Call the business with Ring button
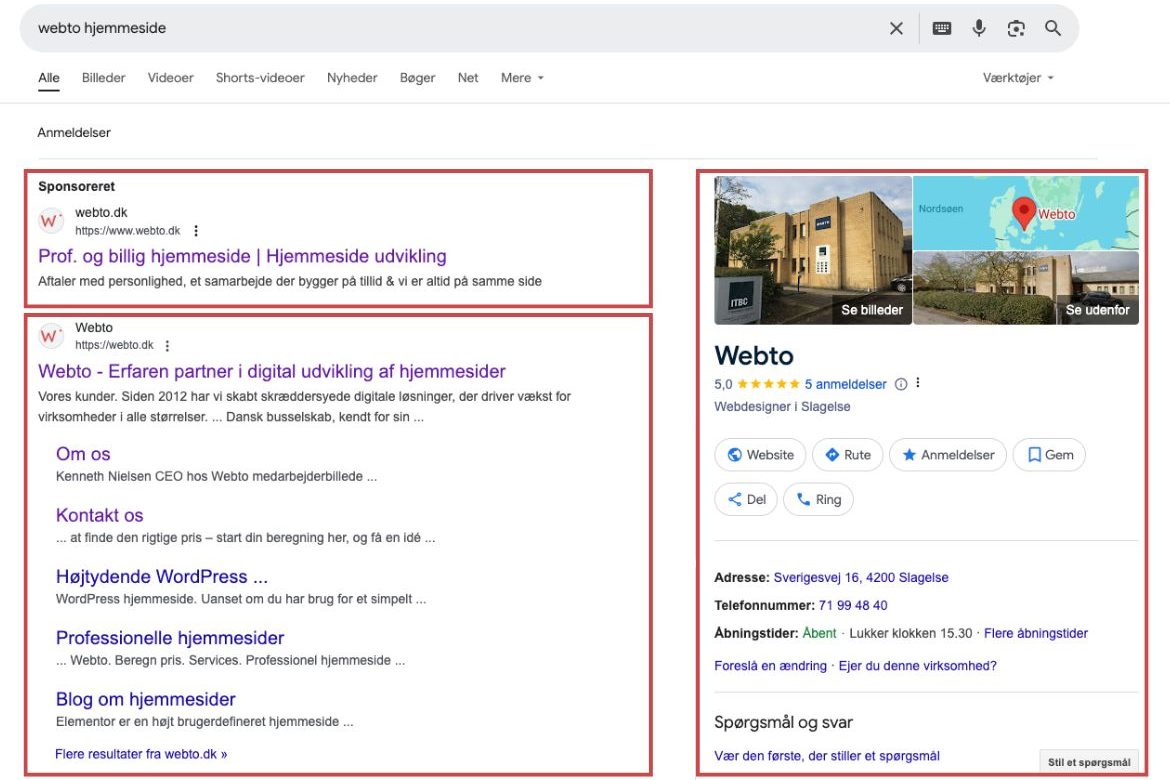1170x780 pixels. (819, 499)
